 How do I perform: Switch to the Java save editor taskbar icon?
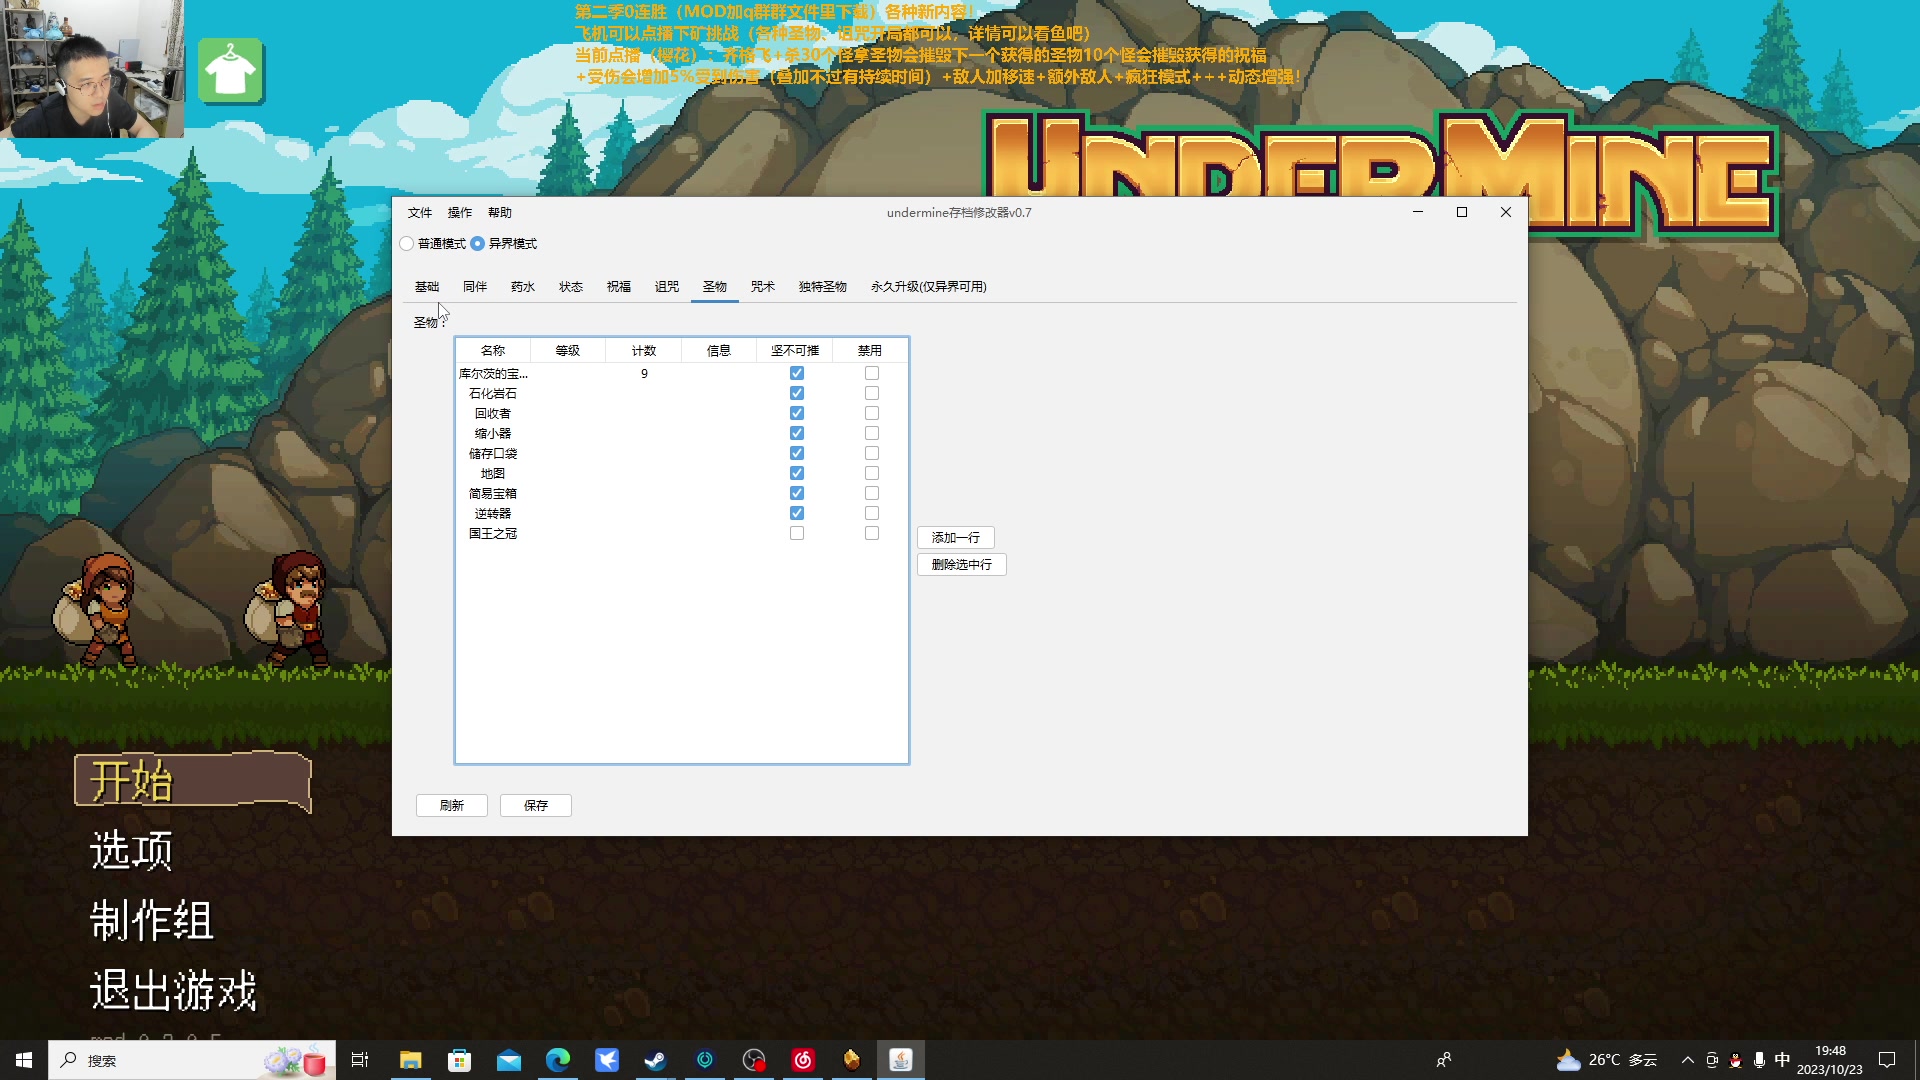(901, 1060)
